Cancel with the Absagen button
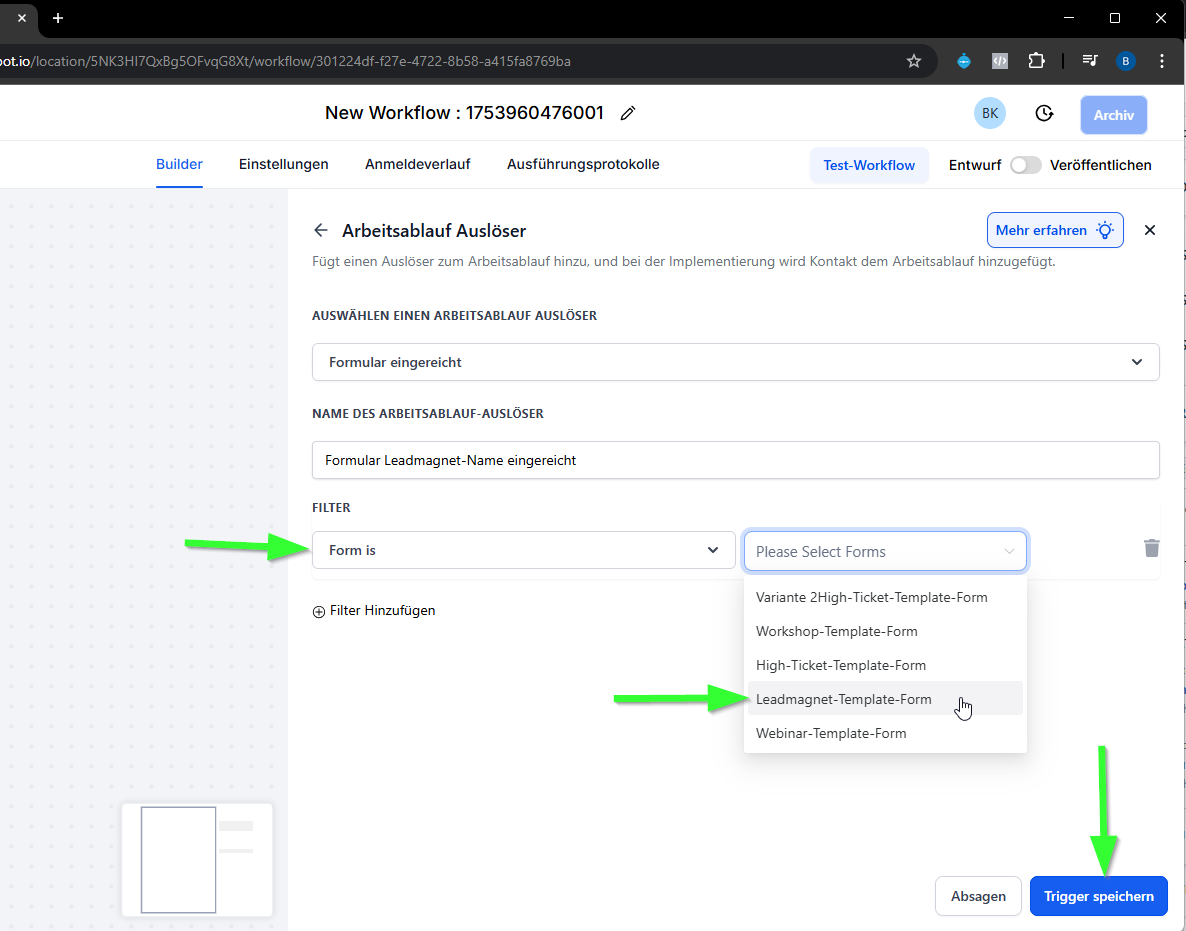The width and height of the screenshot is (1186, 931). pos(978,896)
